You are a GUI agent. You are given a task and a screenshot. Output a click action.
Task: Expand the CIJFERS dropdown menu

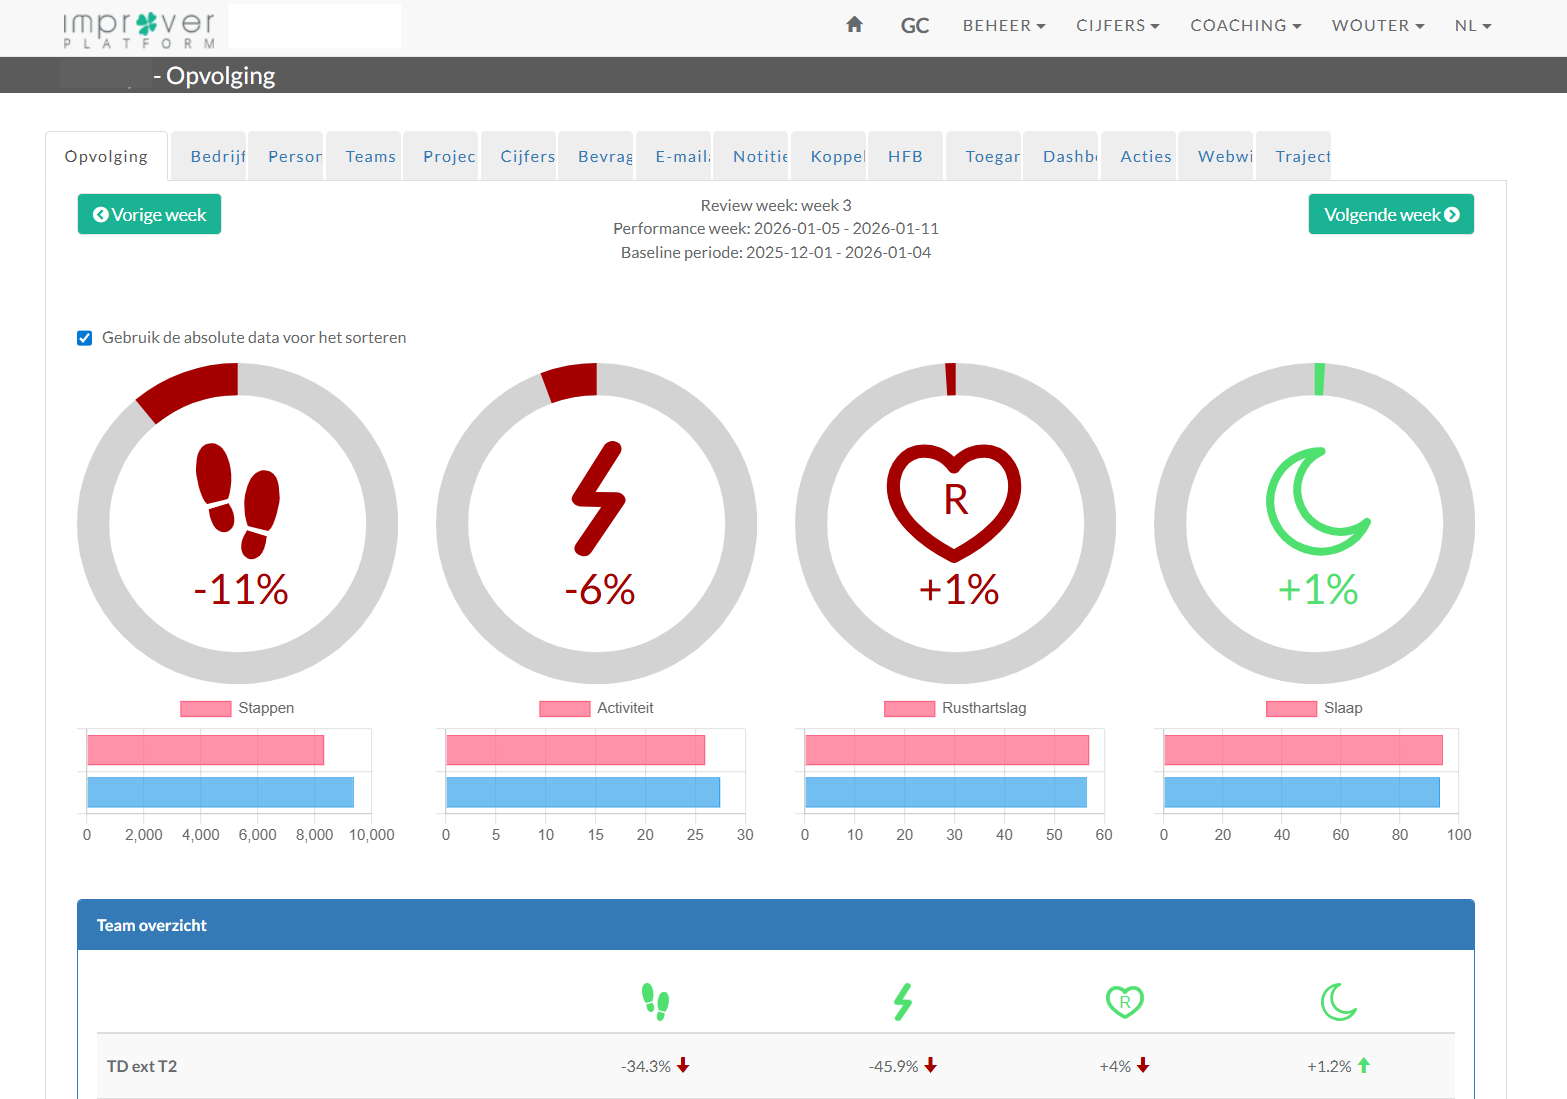point(1117,26)
